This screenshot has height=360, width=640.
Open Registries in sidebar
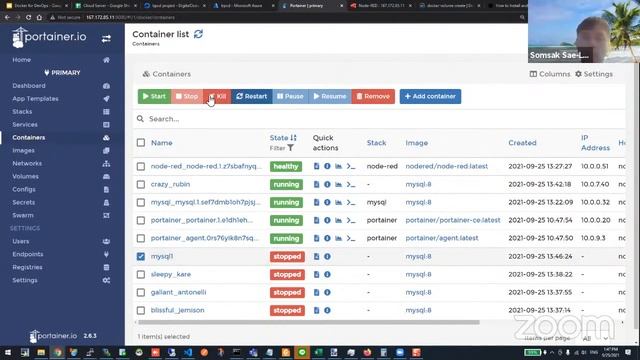click(27, 267)
